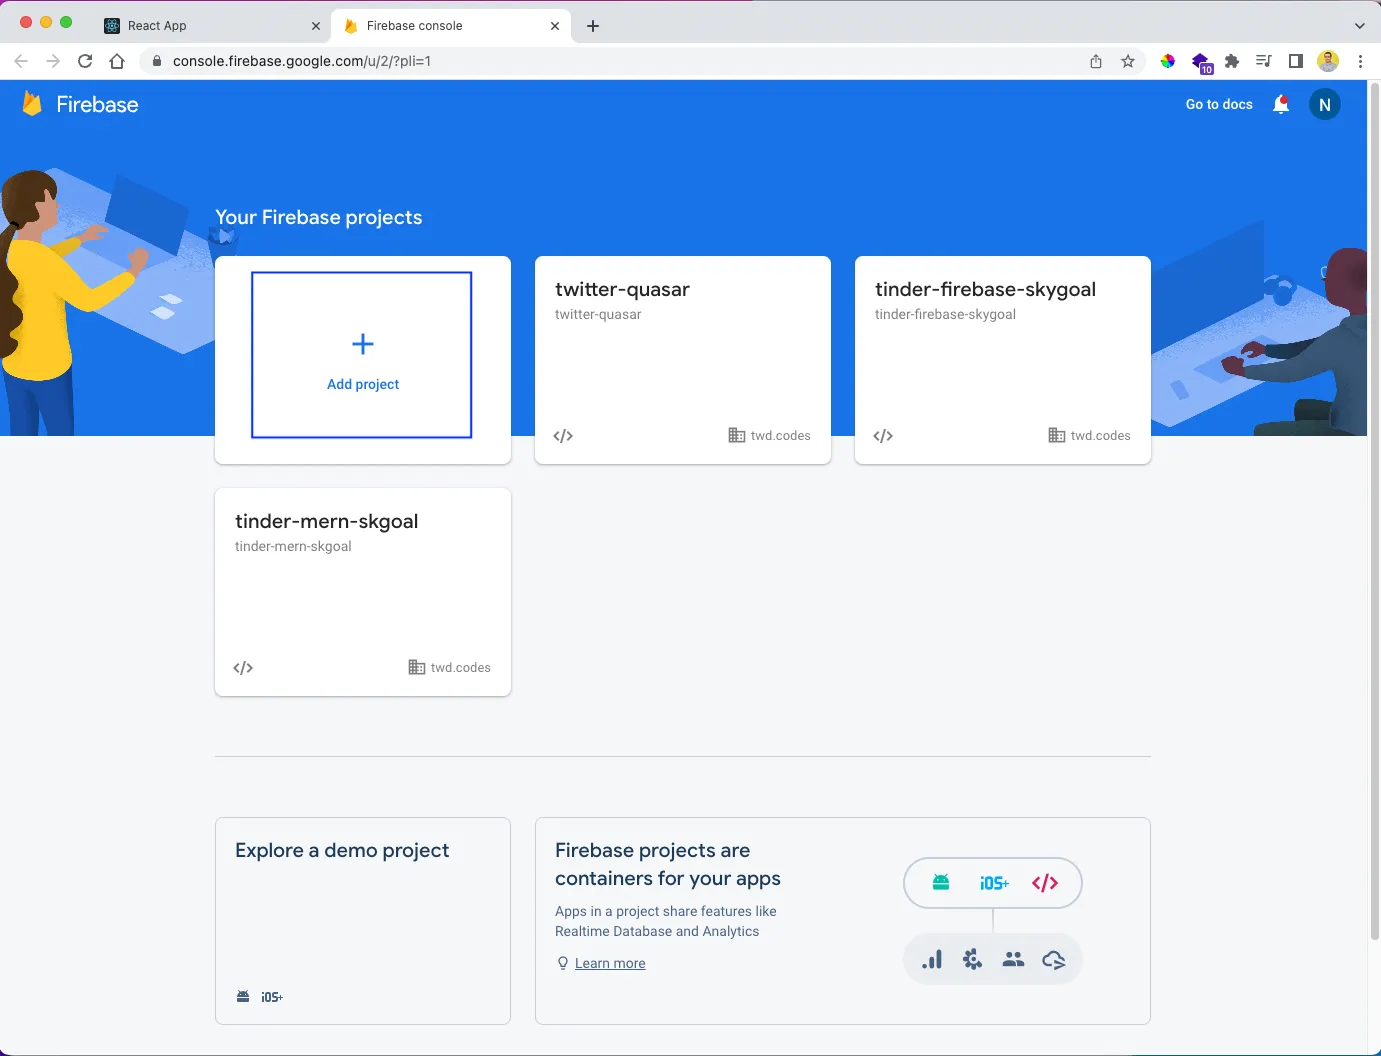This screenshot has width=1381, height=1056.
Task: Open the Explore a demo project card
Action: pyautogui.click(x=363, y=921)
